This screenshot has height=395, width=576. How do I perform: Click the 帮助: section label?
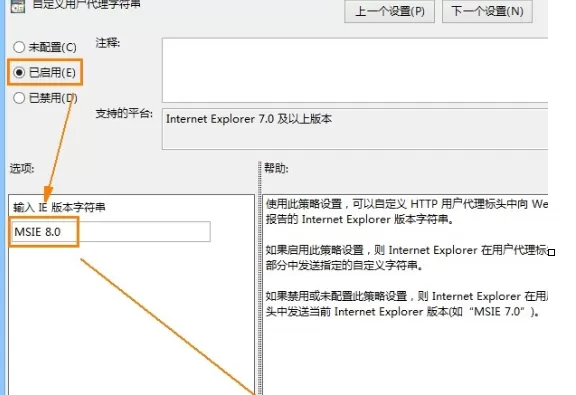click(276, 168)
